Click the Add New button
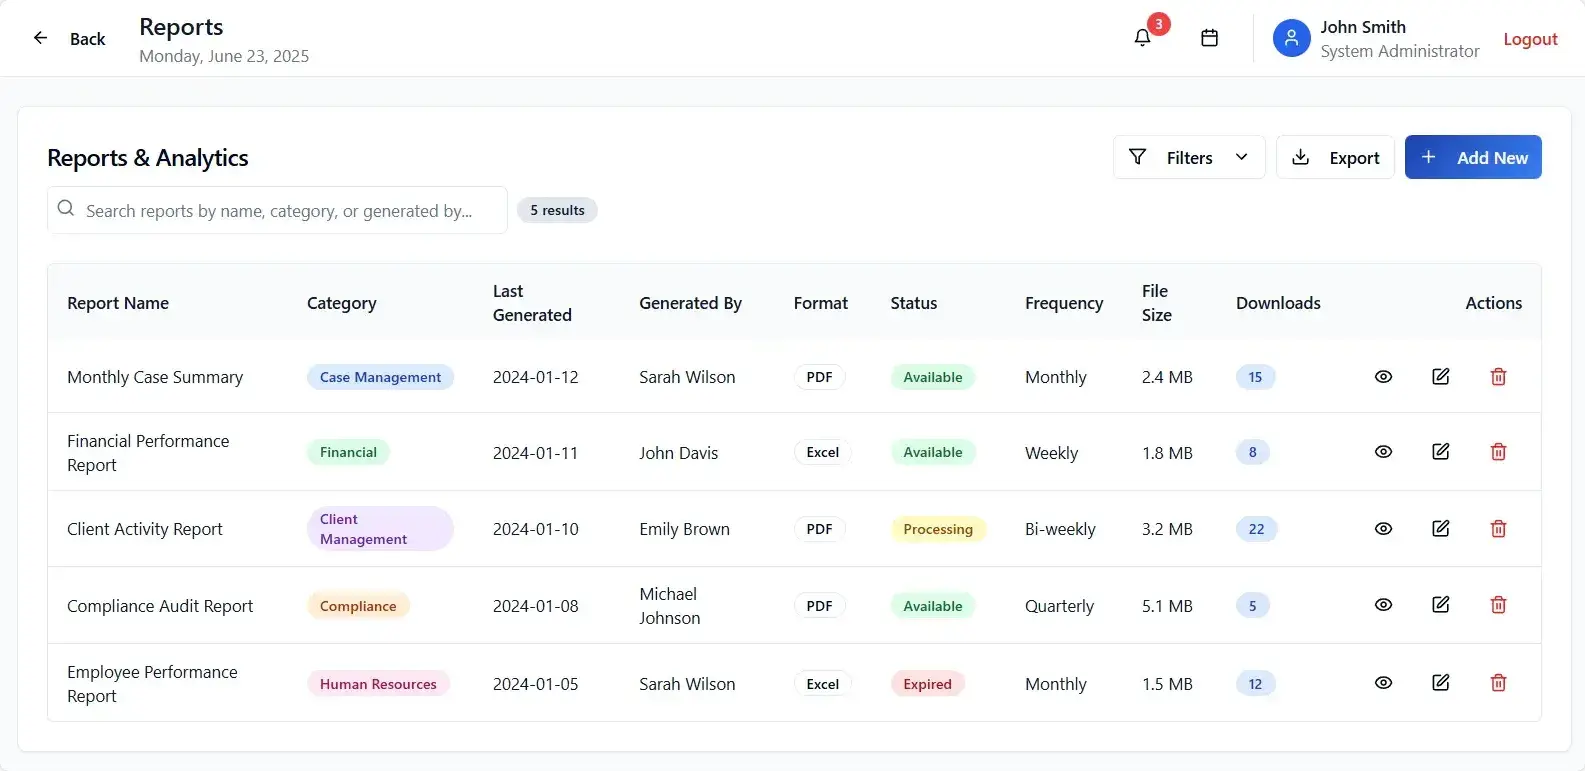 click(1472, 158)
